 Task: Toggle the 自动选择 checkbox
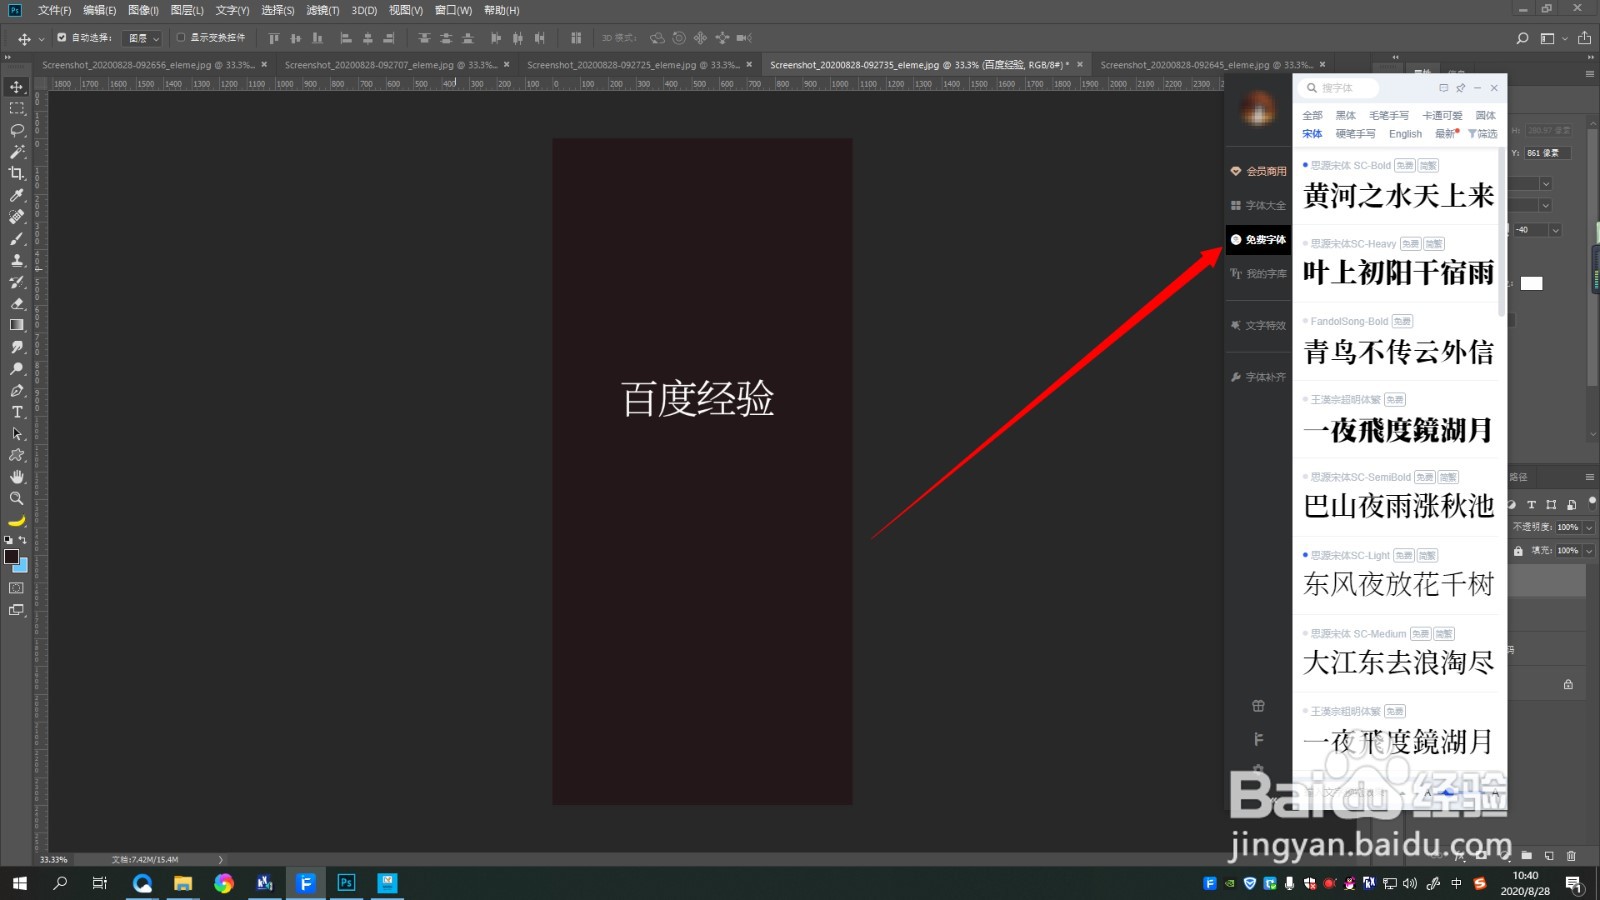62,38
